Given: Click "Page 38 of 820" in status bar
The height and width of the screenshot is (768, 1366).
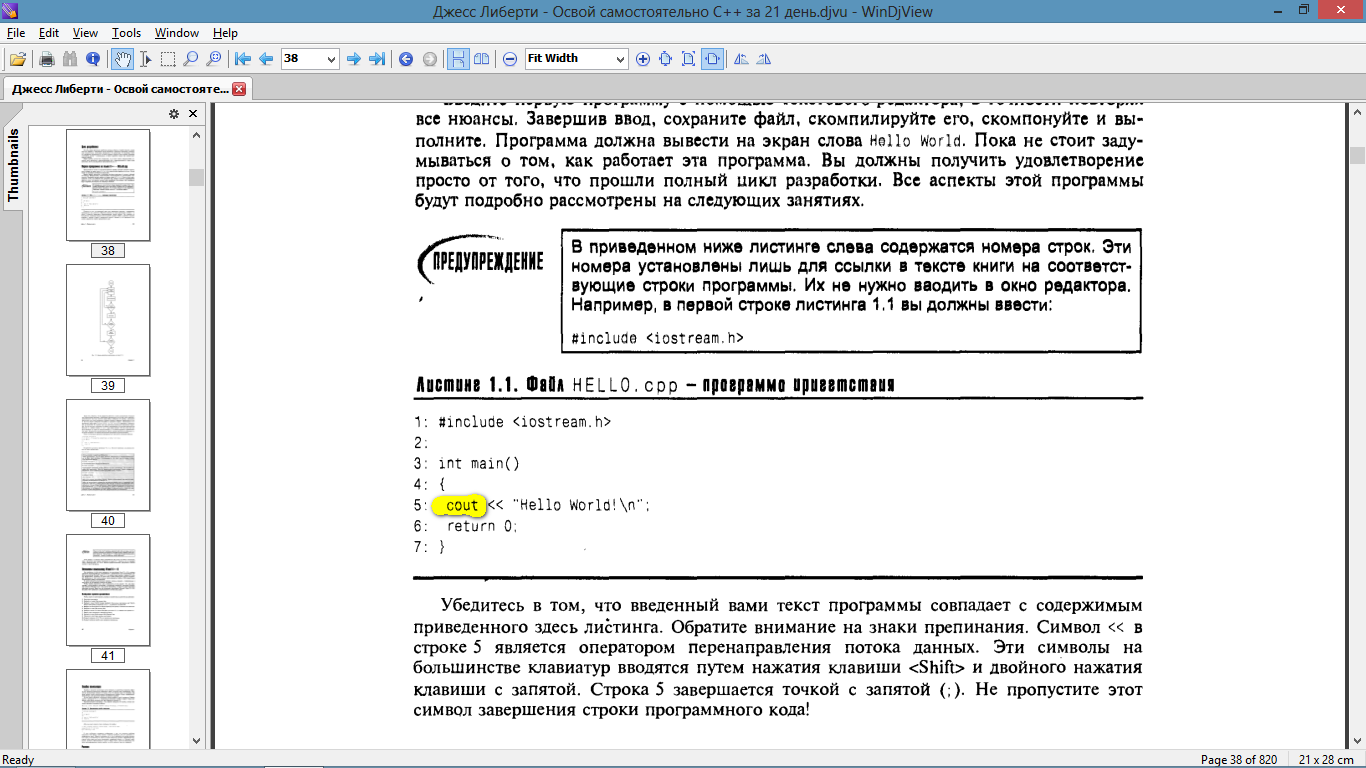Looking at the screenshot, I should [x=1239, y=760].
